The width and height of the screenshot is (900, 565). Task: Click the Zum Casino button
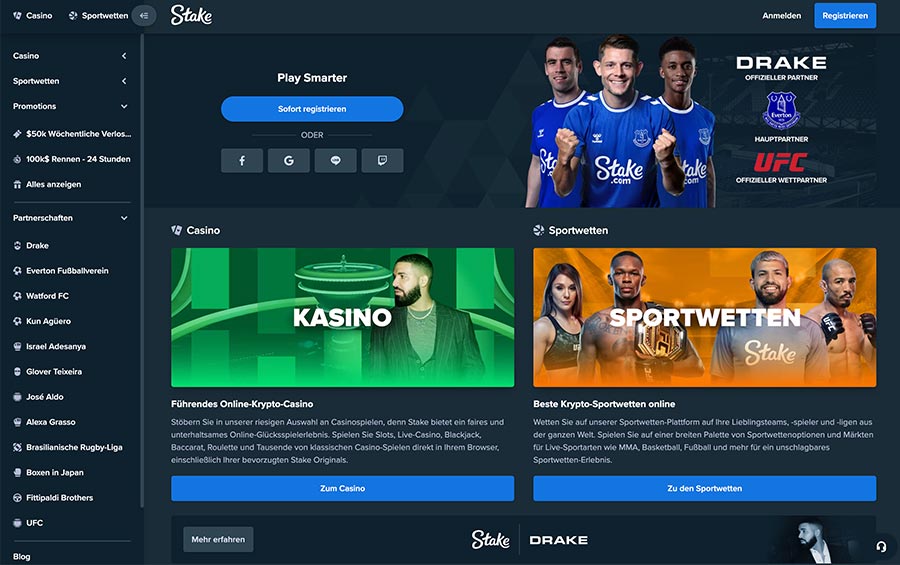(343, 488)
